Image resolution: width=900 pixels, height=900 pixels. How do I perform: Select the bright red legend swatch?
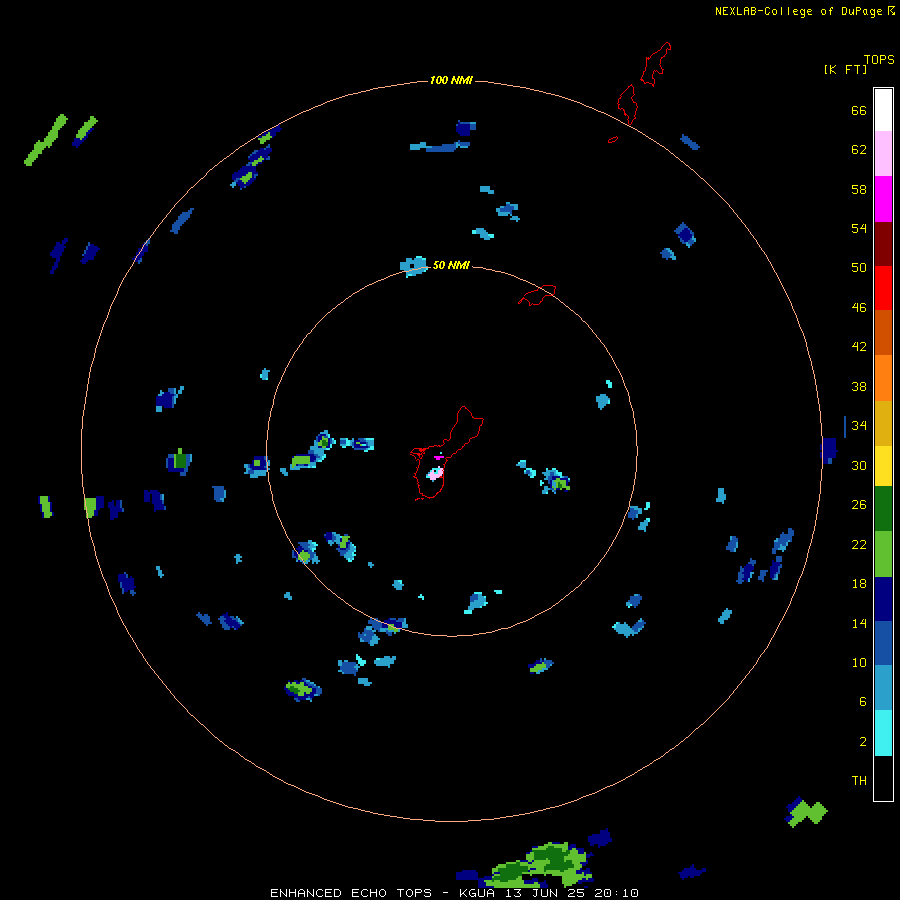[883, 288]
